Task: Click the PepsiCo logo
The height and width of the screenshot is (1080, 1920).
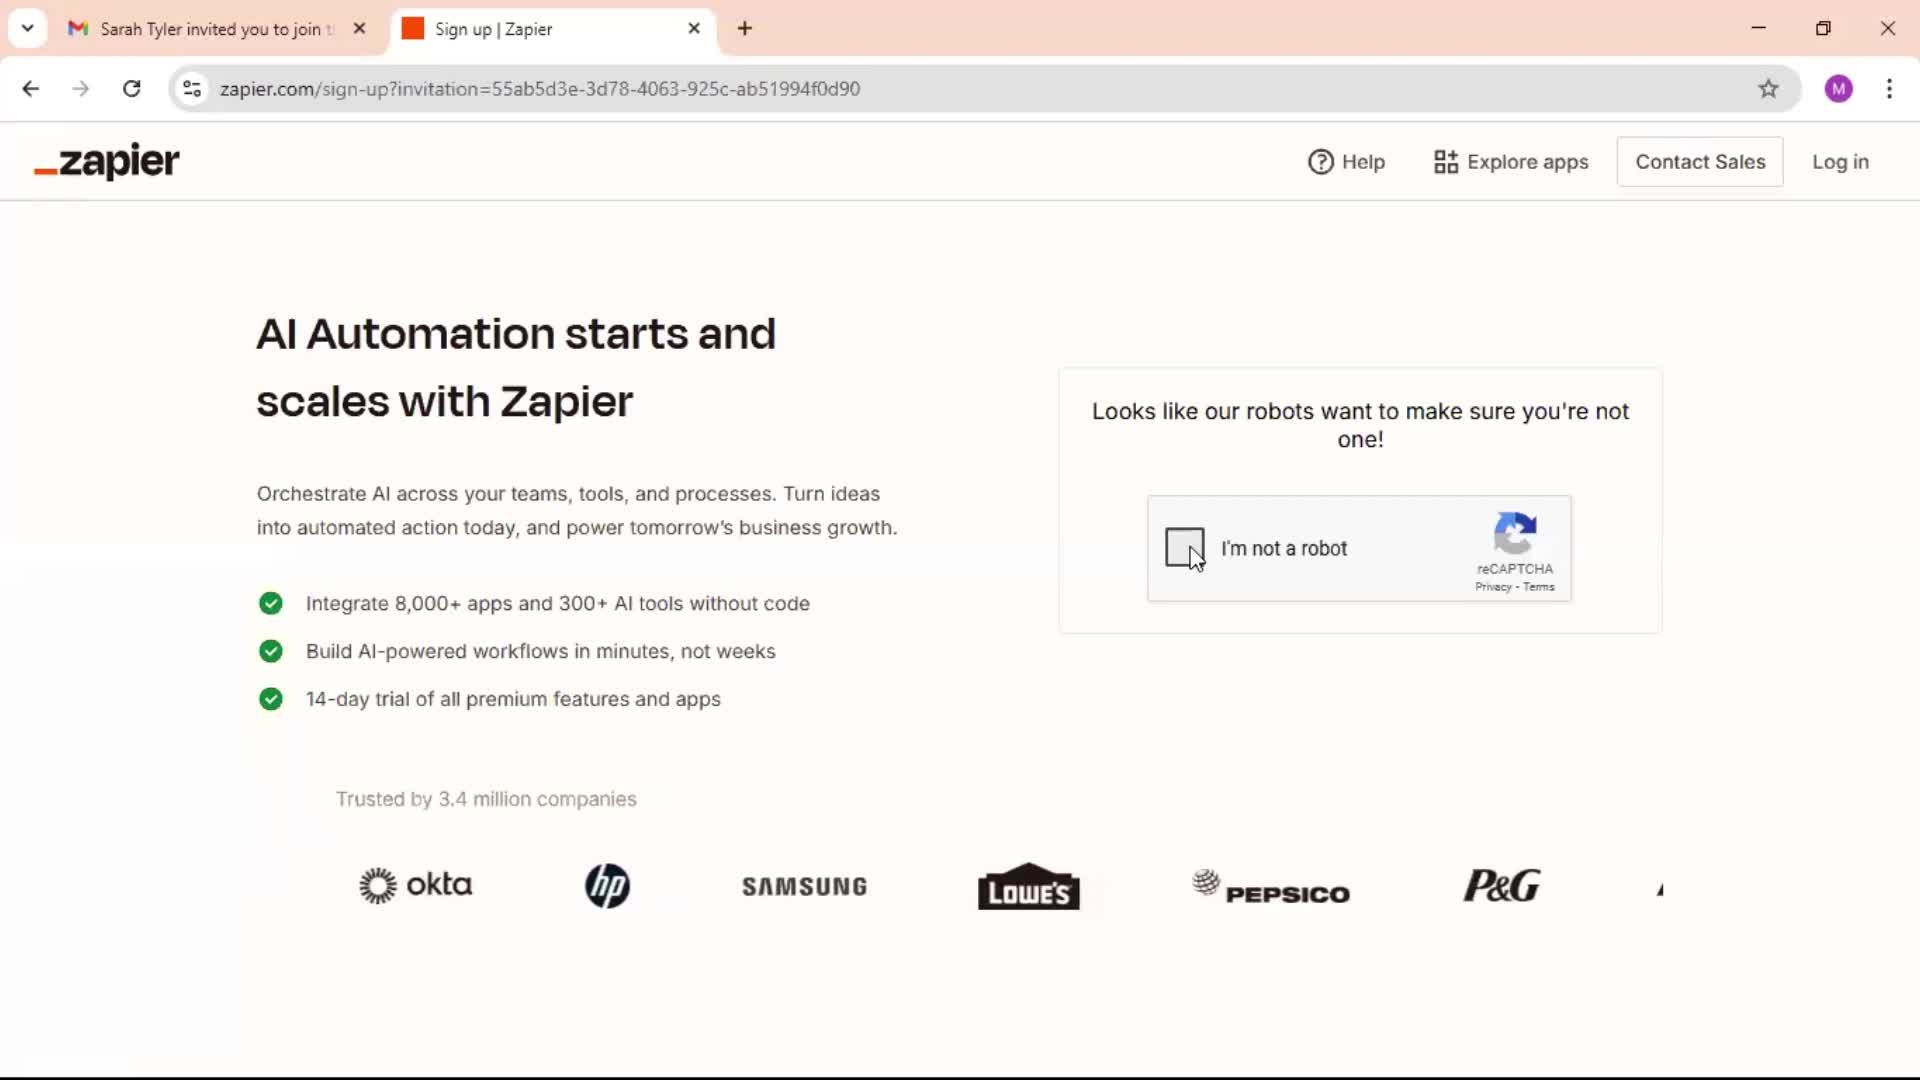Action: point(1270,887)
